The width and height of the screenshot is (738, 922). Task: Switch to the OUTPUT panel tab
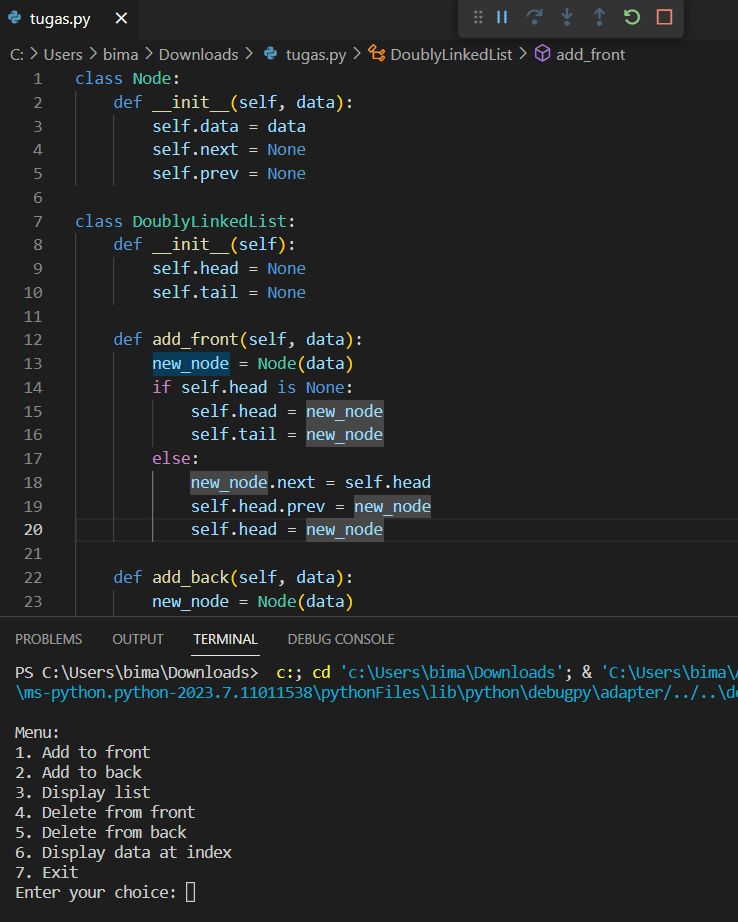pos(138,639)
